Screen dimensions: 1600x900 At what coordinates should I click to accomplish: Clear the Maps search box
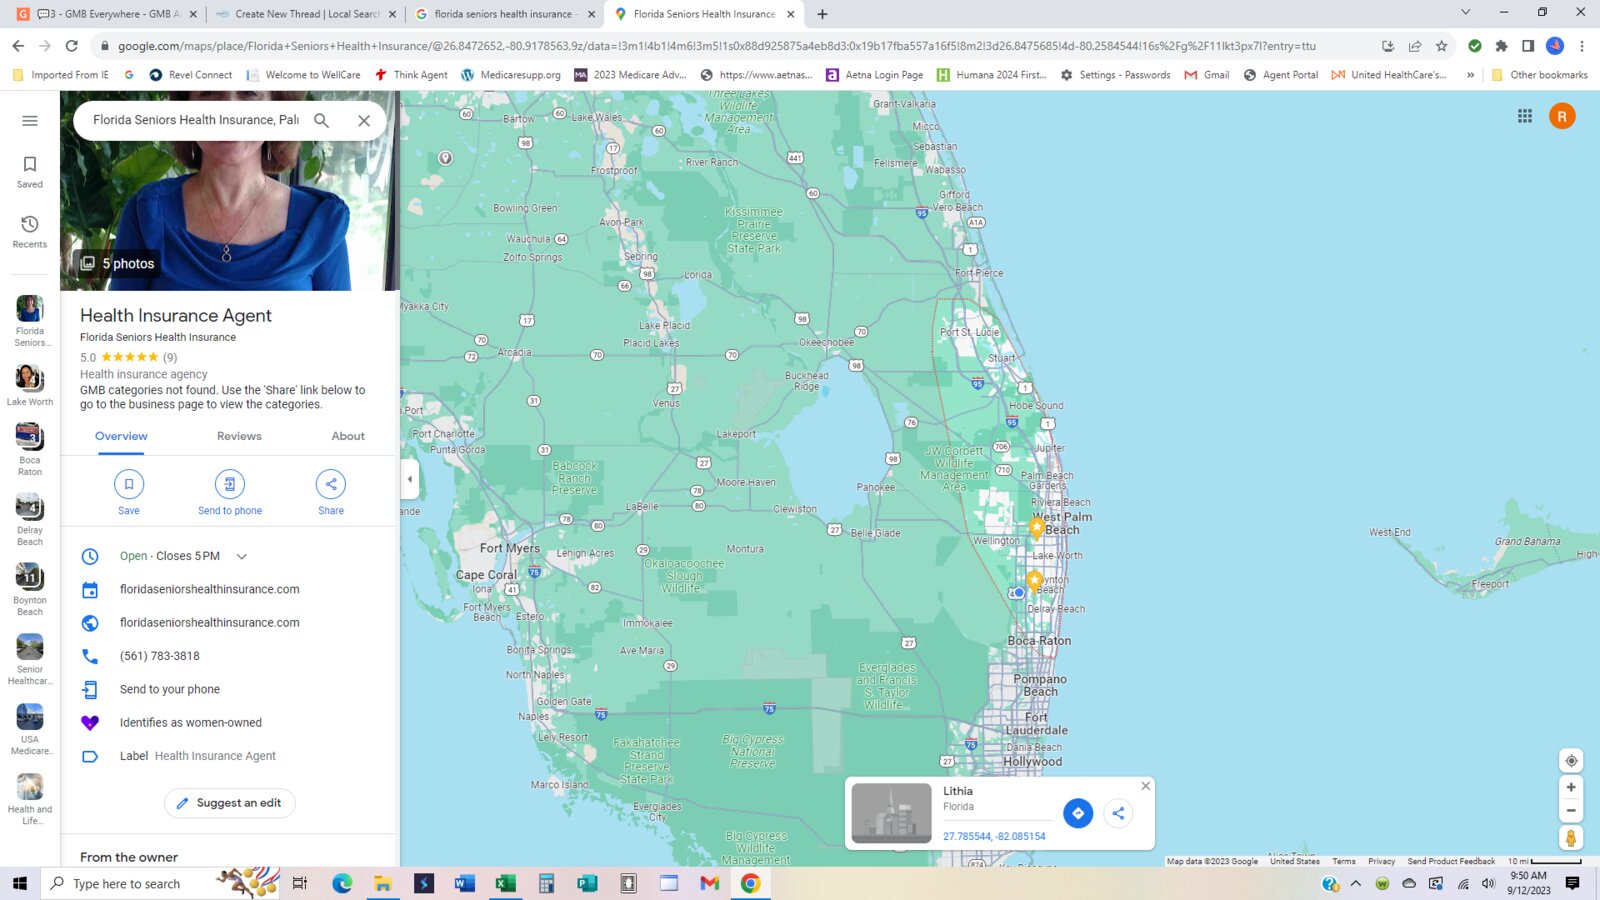[364, 120]
